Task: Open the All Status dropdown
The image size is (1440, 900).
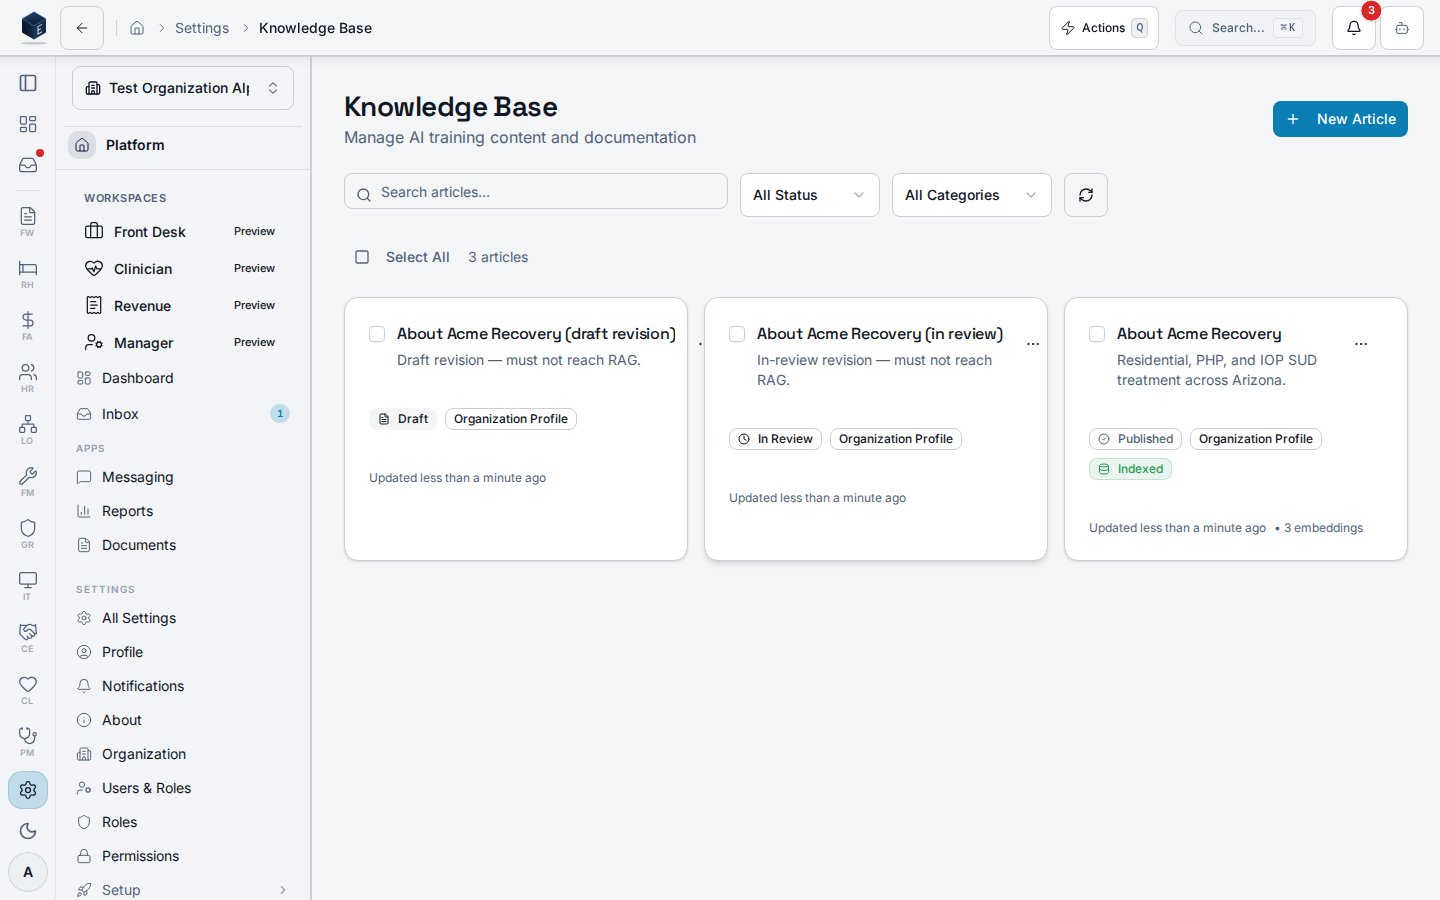Action: pyautogui.click(x=810, y=195)
